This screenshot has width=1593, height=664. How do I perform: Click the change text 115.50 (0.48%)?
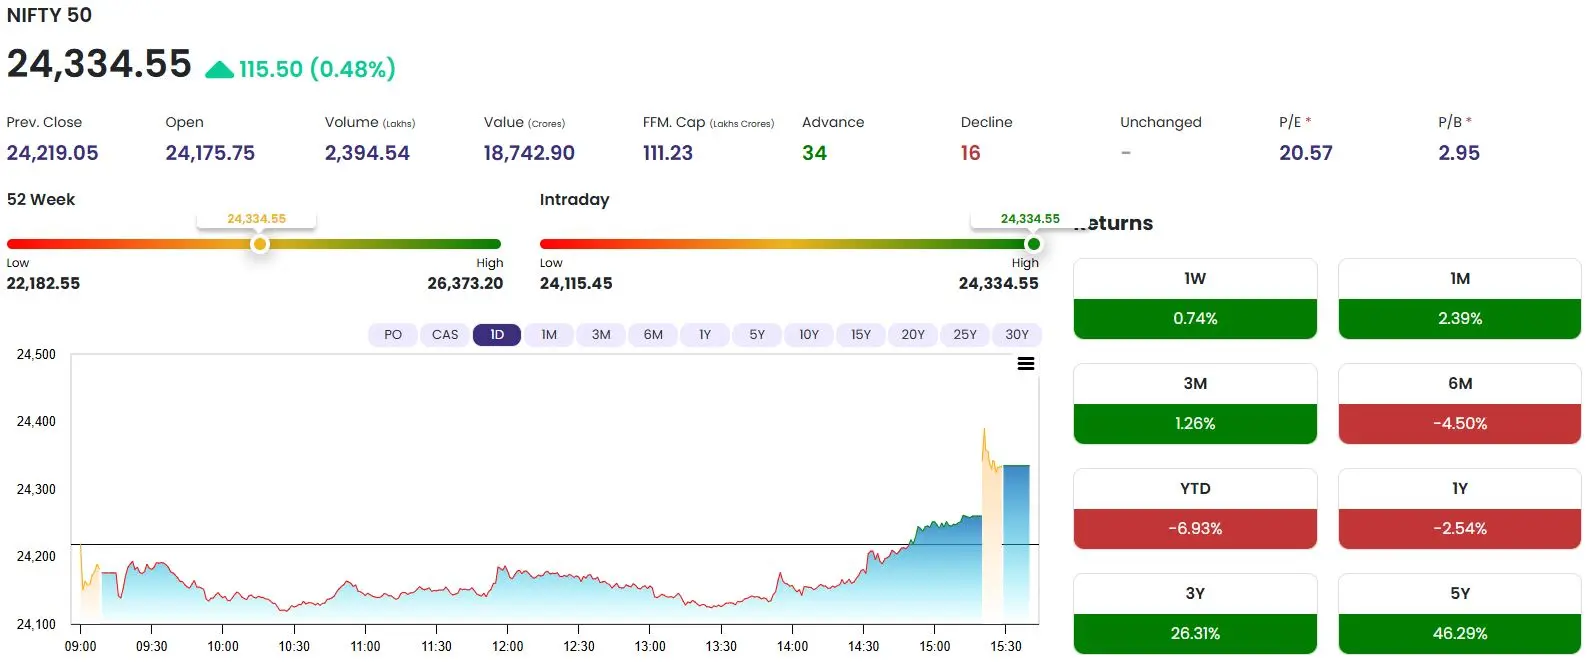tap(317, 69)
